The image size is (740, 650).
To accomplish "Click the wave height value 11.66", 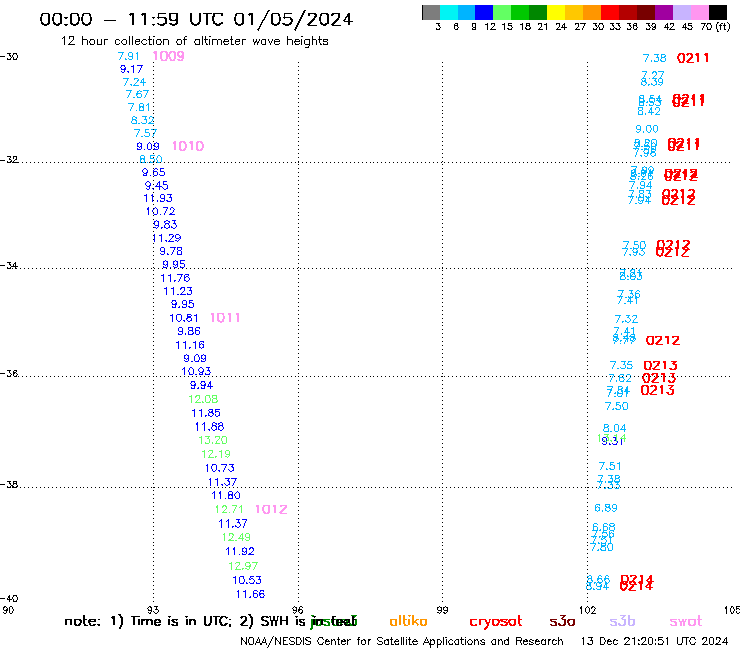I will (250, 594).
